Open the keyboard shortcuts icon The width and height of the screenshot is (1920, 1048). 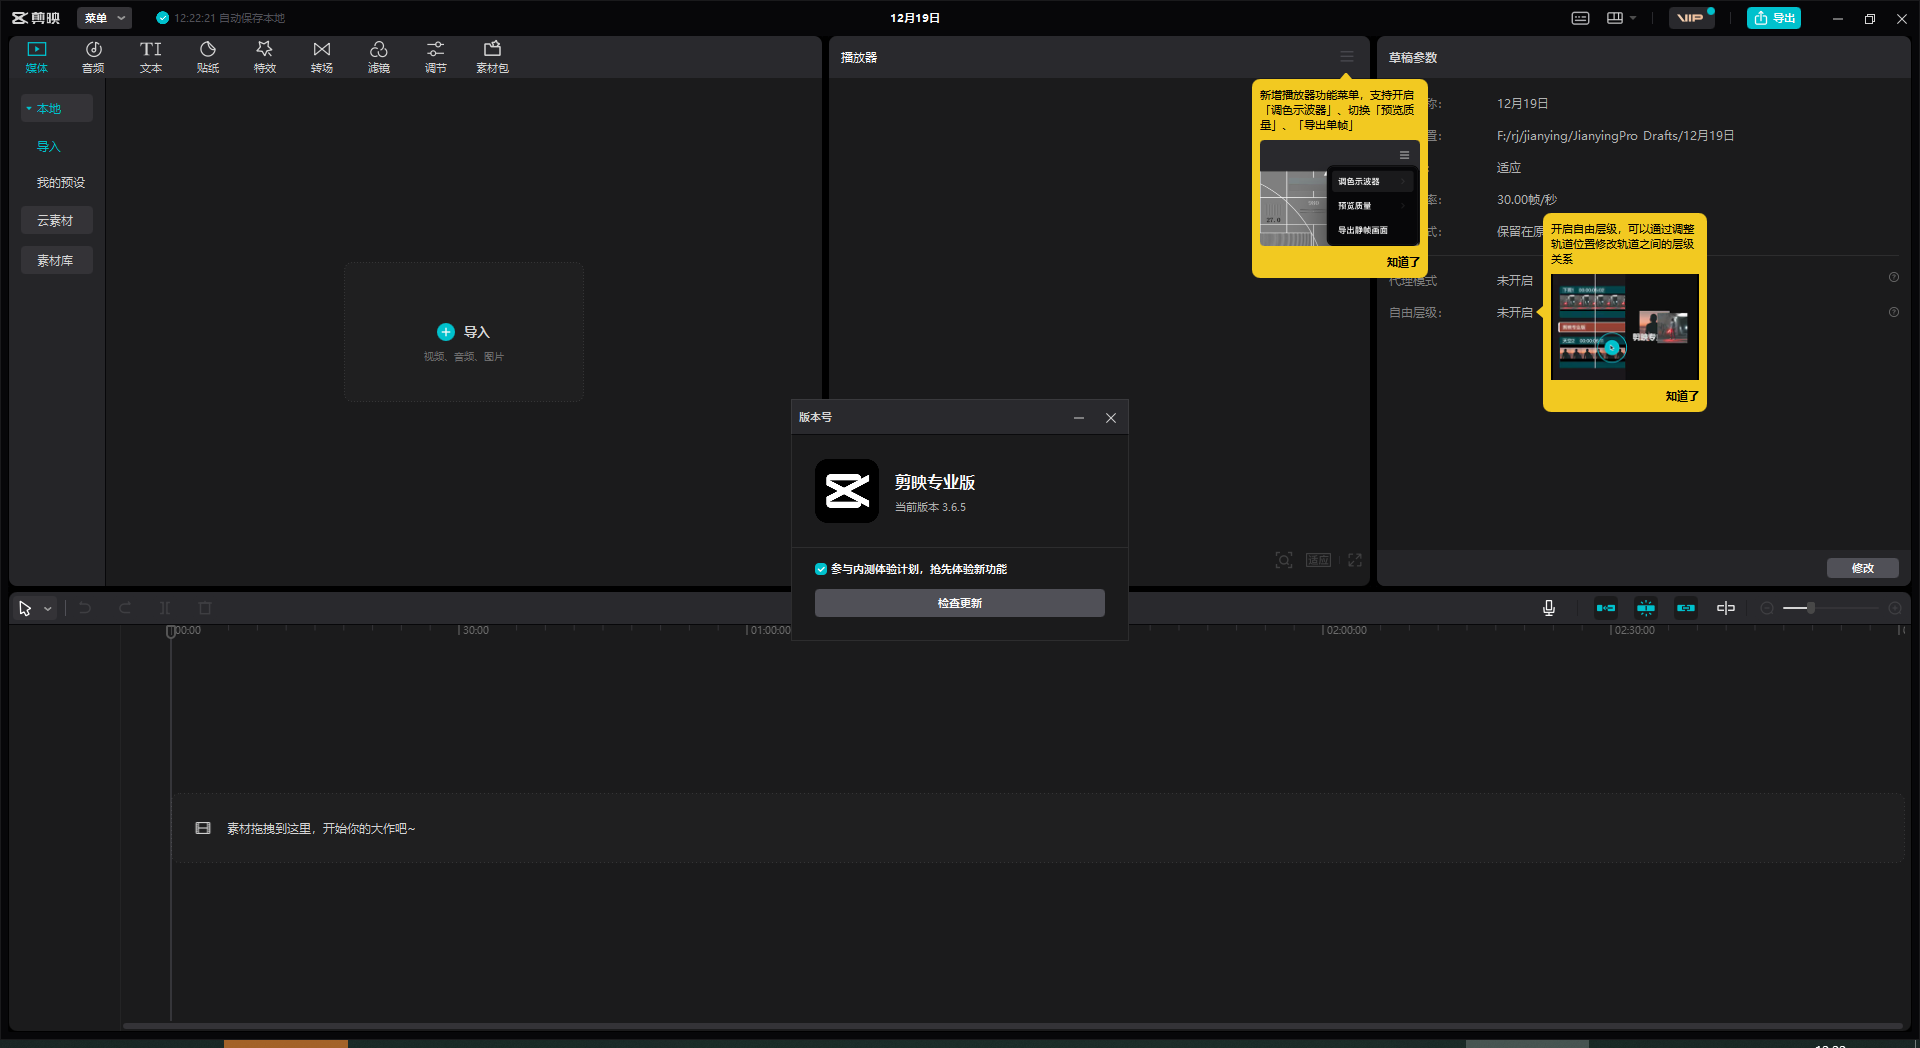pos(1581,18)
